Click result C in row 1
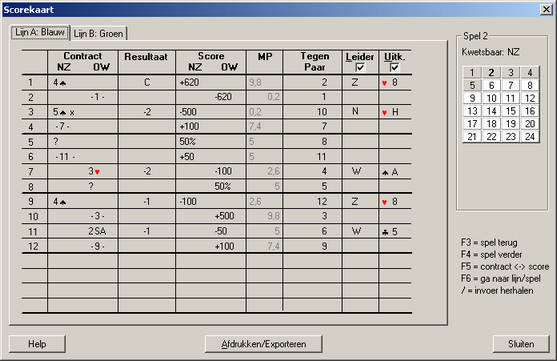 click(x=147, y=82)
